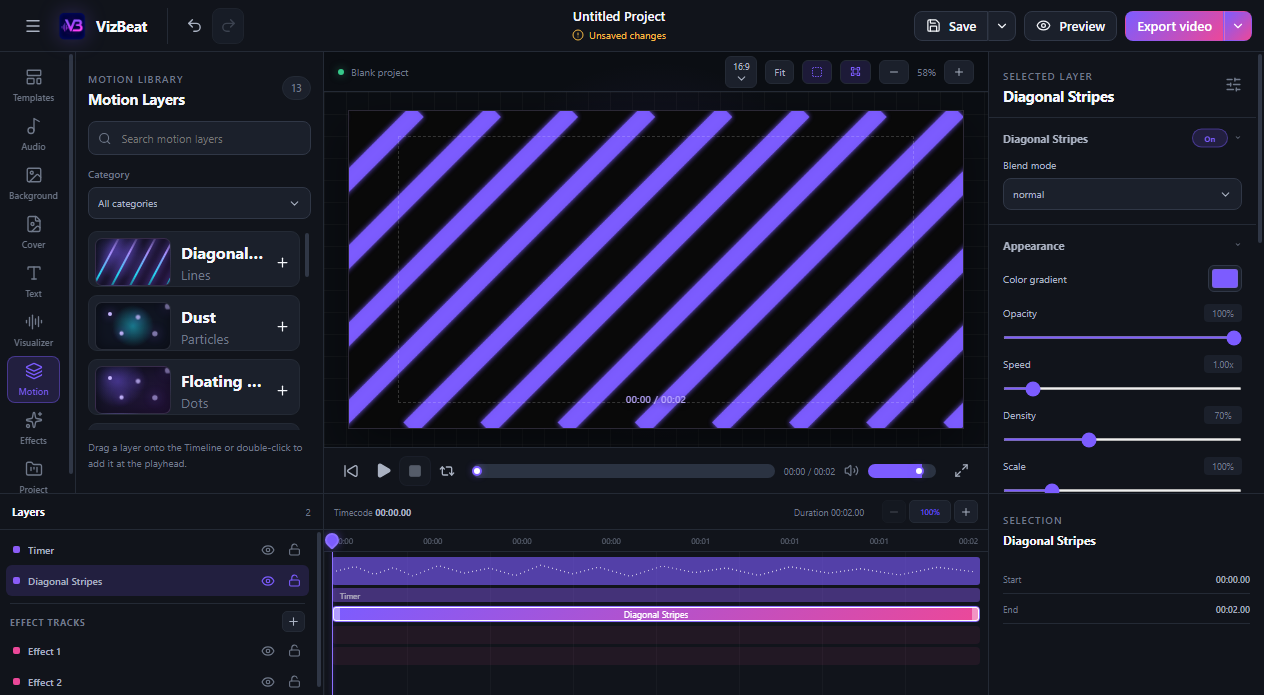Click the timeline 100% zoom button

tap(930, 512)
